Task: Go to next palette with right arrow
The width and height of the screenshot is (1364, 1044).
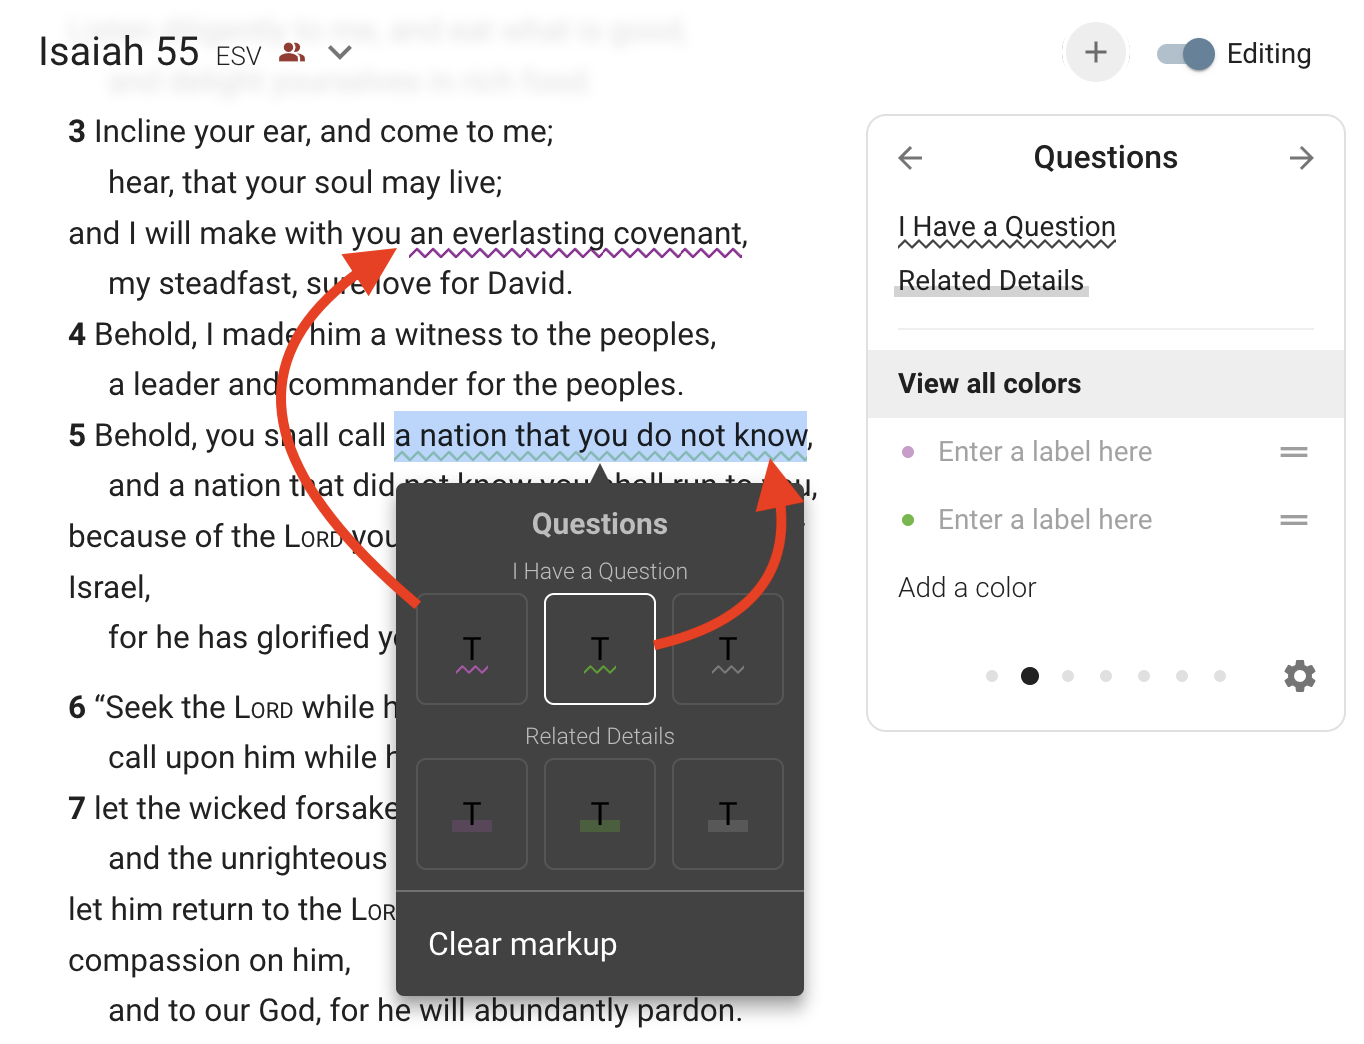Action: (1301, 157)
